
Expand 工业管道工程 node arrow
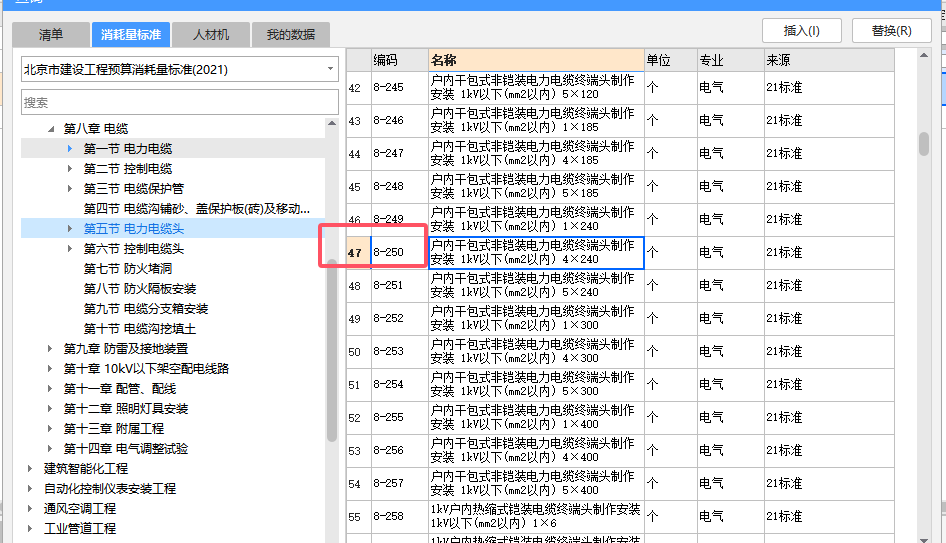pyautogui.click(x=30, y=529)
